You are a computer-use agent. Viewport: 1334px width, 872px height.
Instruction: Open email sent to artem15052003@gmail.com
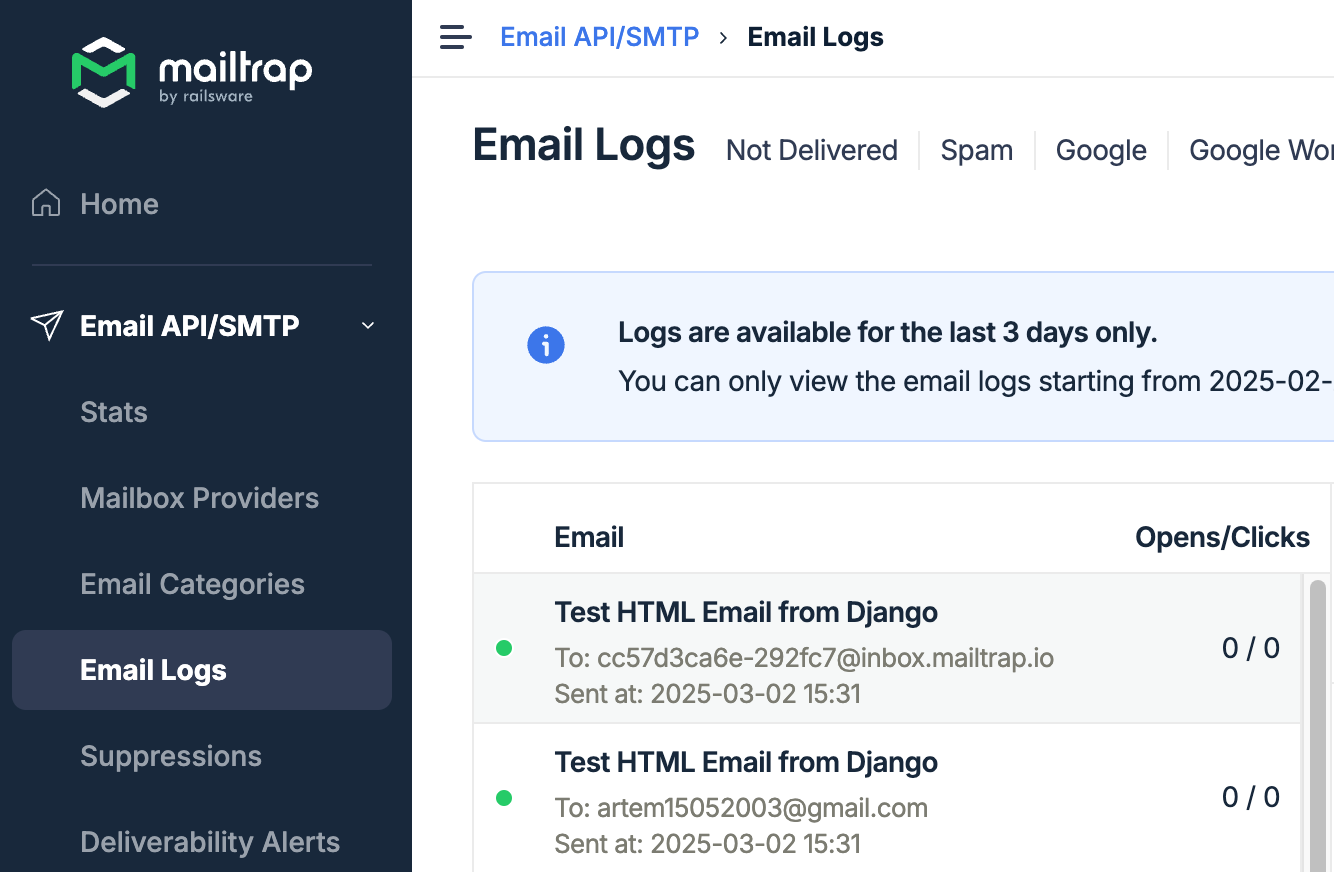point(888,798)
